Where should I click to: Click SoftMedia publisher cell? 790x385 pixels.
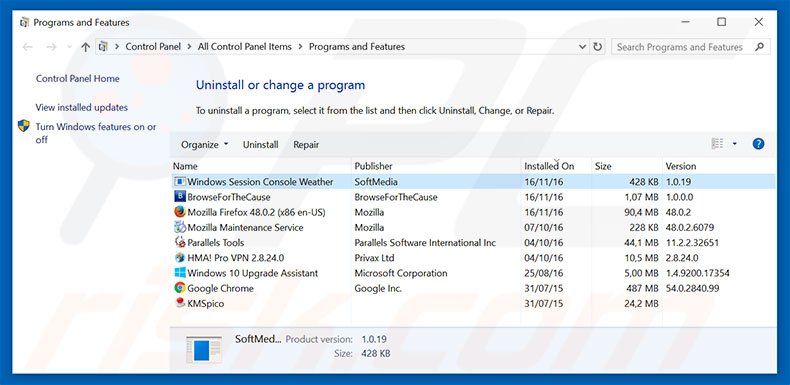[376, 182]
